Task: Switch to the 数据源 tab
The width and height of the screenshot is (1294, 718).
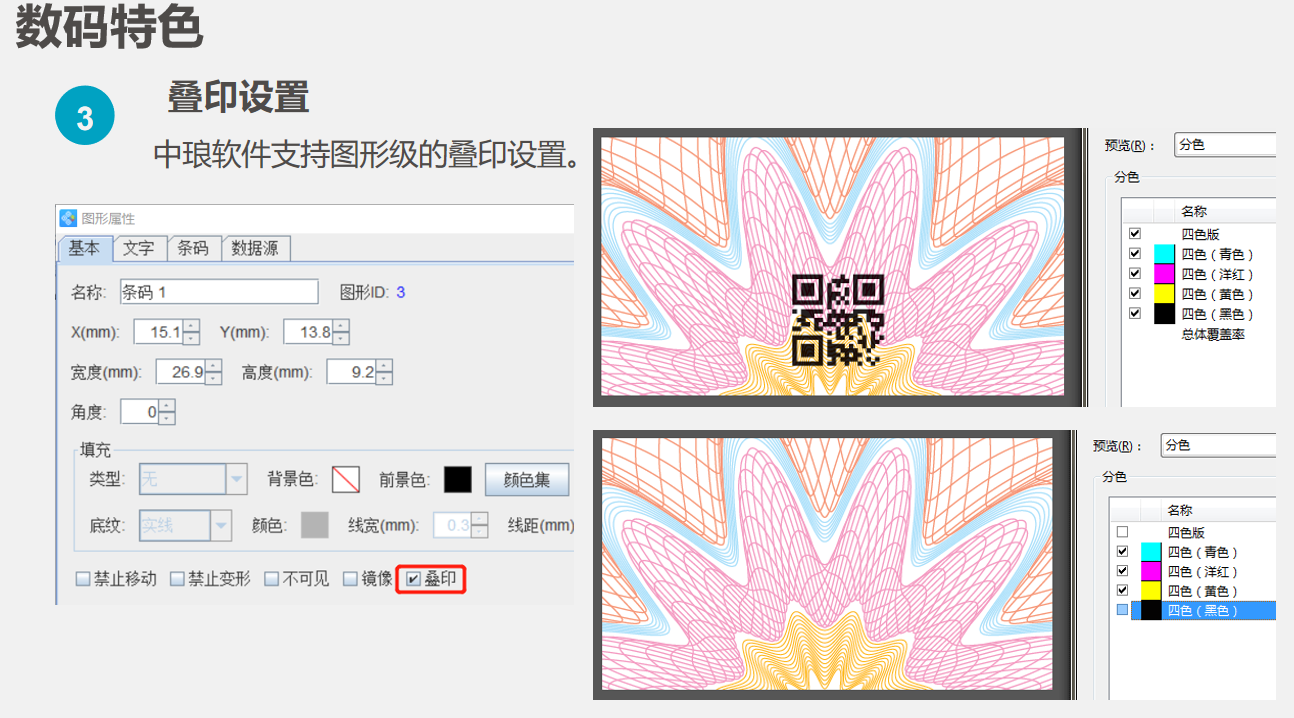Action: tap(255, 248)
